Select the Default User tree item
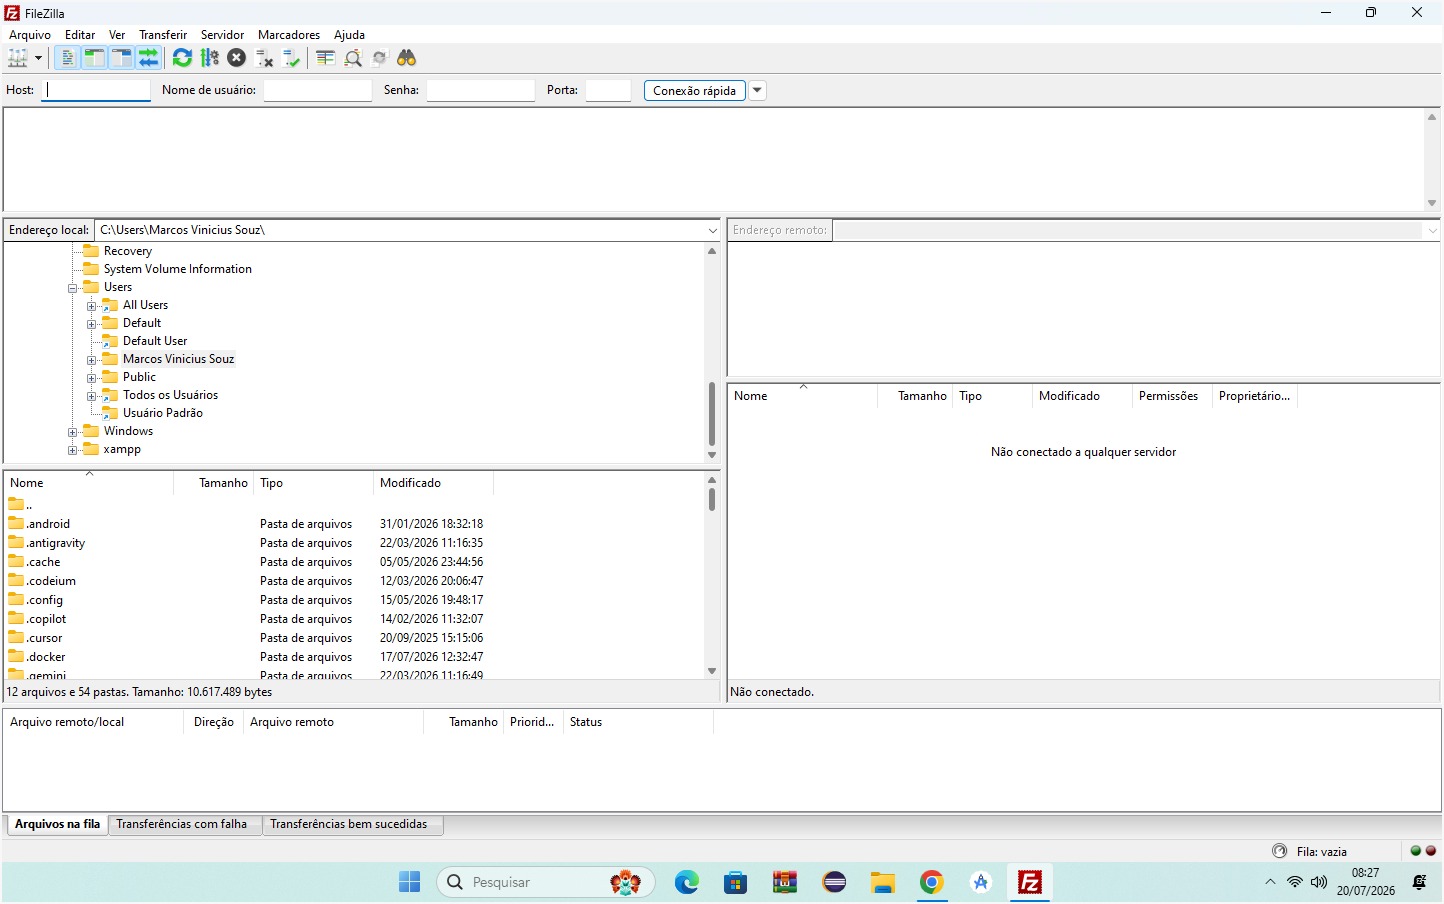The width and height of the screenshot is (1444, 904). (155, 341)
